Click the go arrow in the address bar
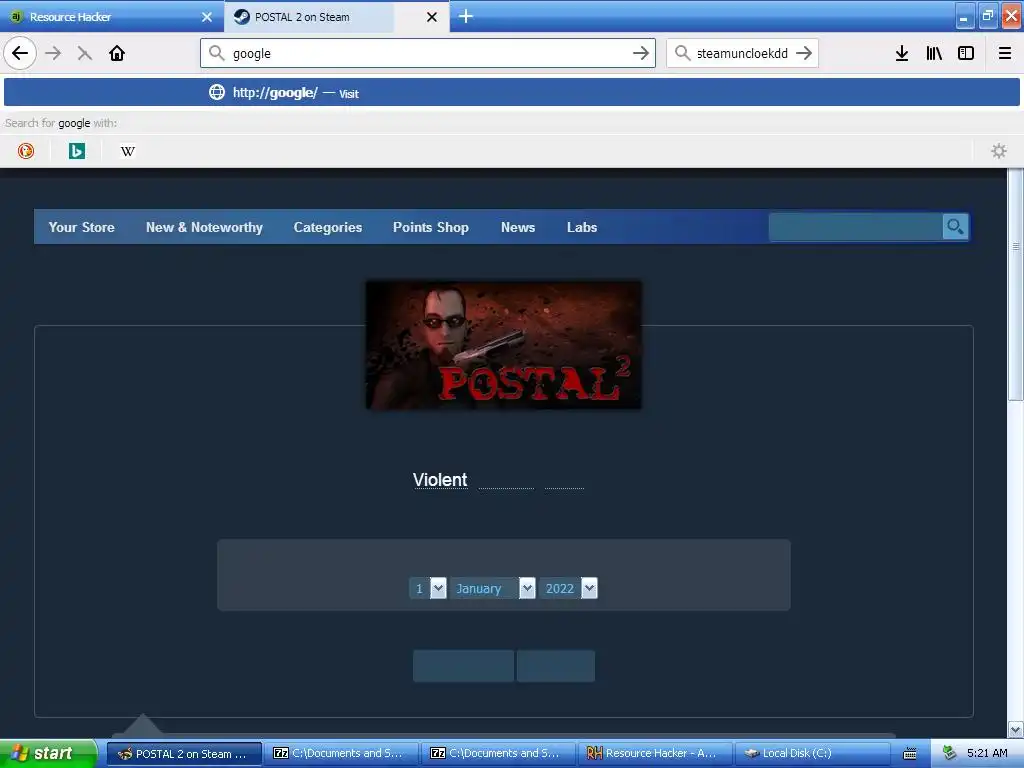This screenshot has width=1024, height=768. (641, 54)
